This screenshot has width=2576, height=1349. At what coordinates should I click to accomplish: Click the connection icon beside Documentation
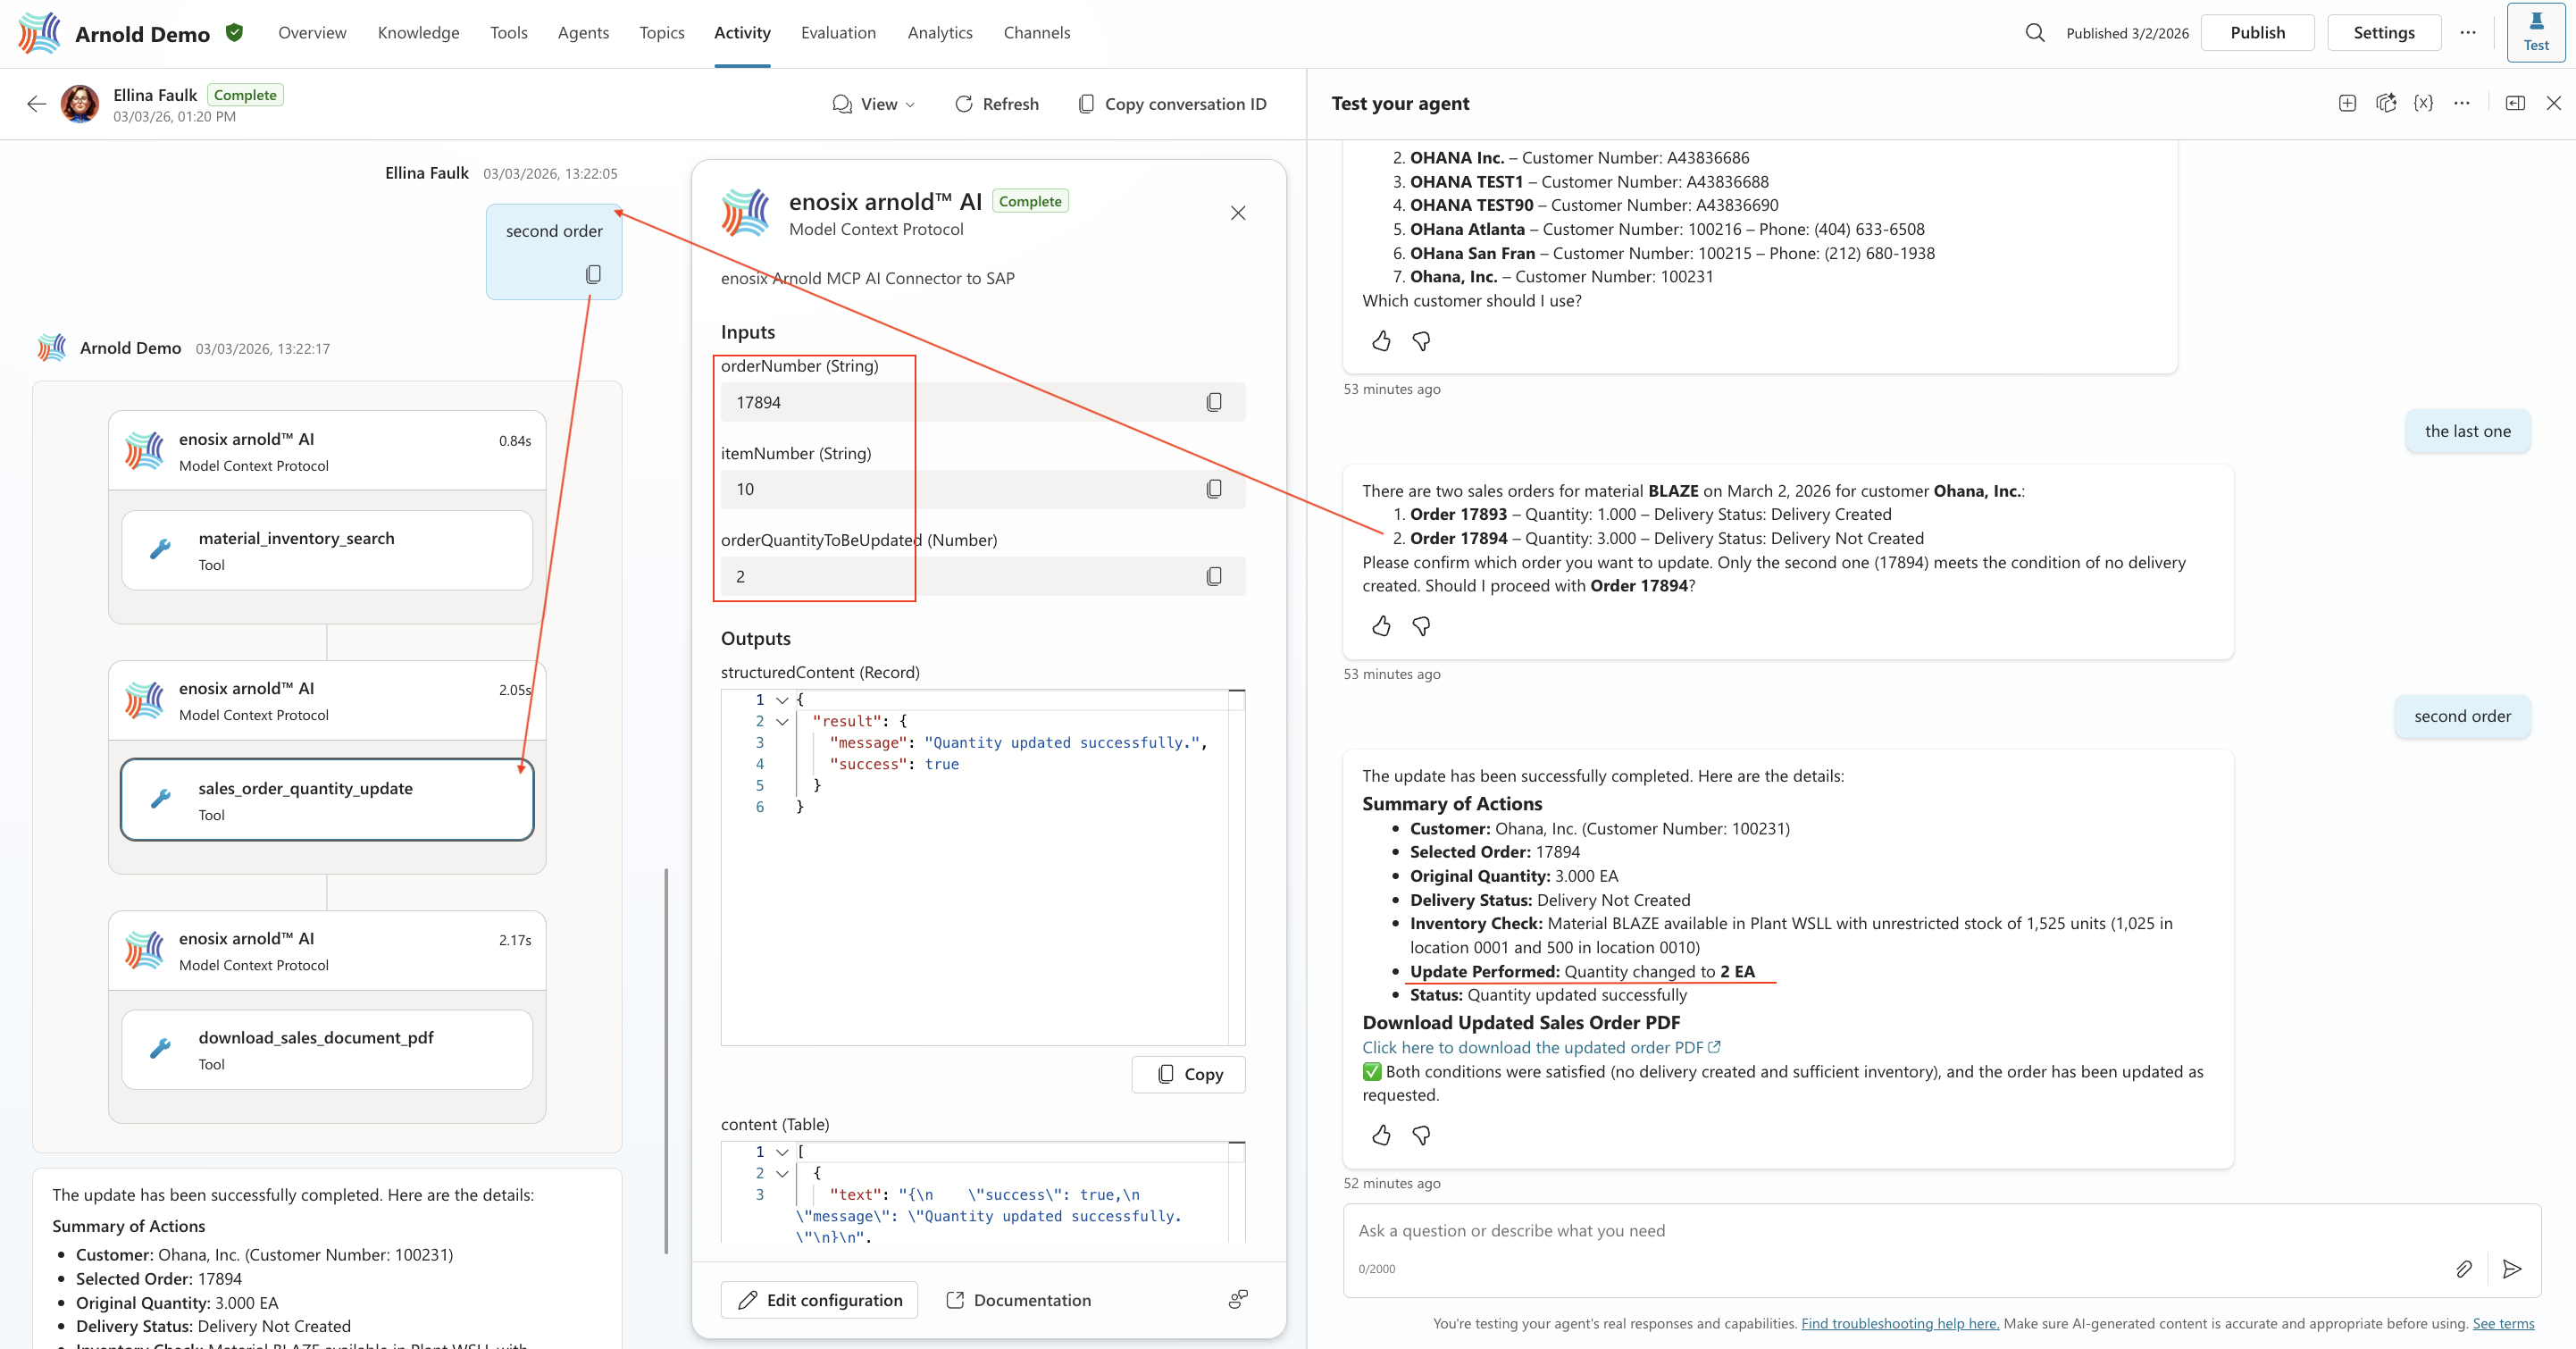click(x=1238, y=1299)
